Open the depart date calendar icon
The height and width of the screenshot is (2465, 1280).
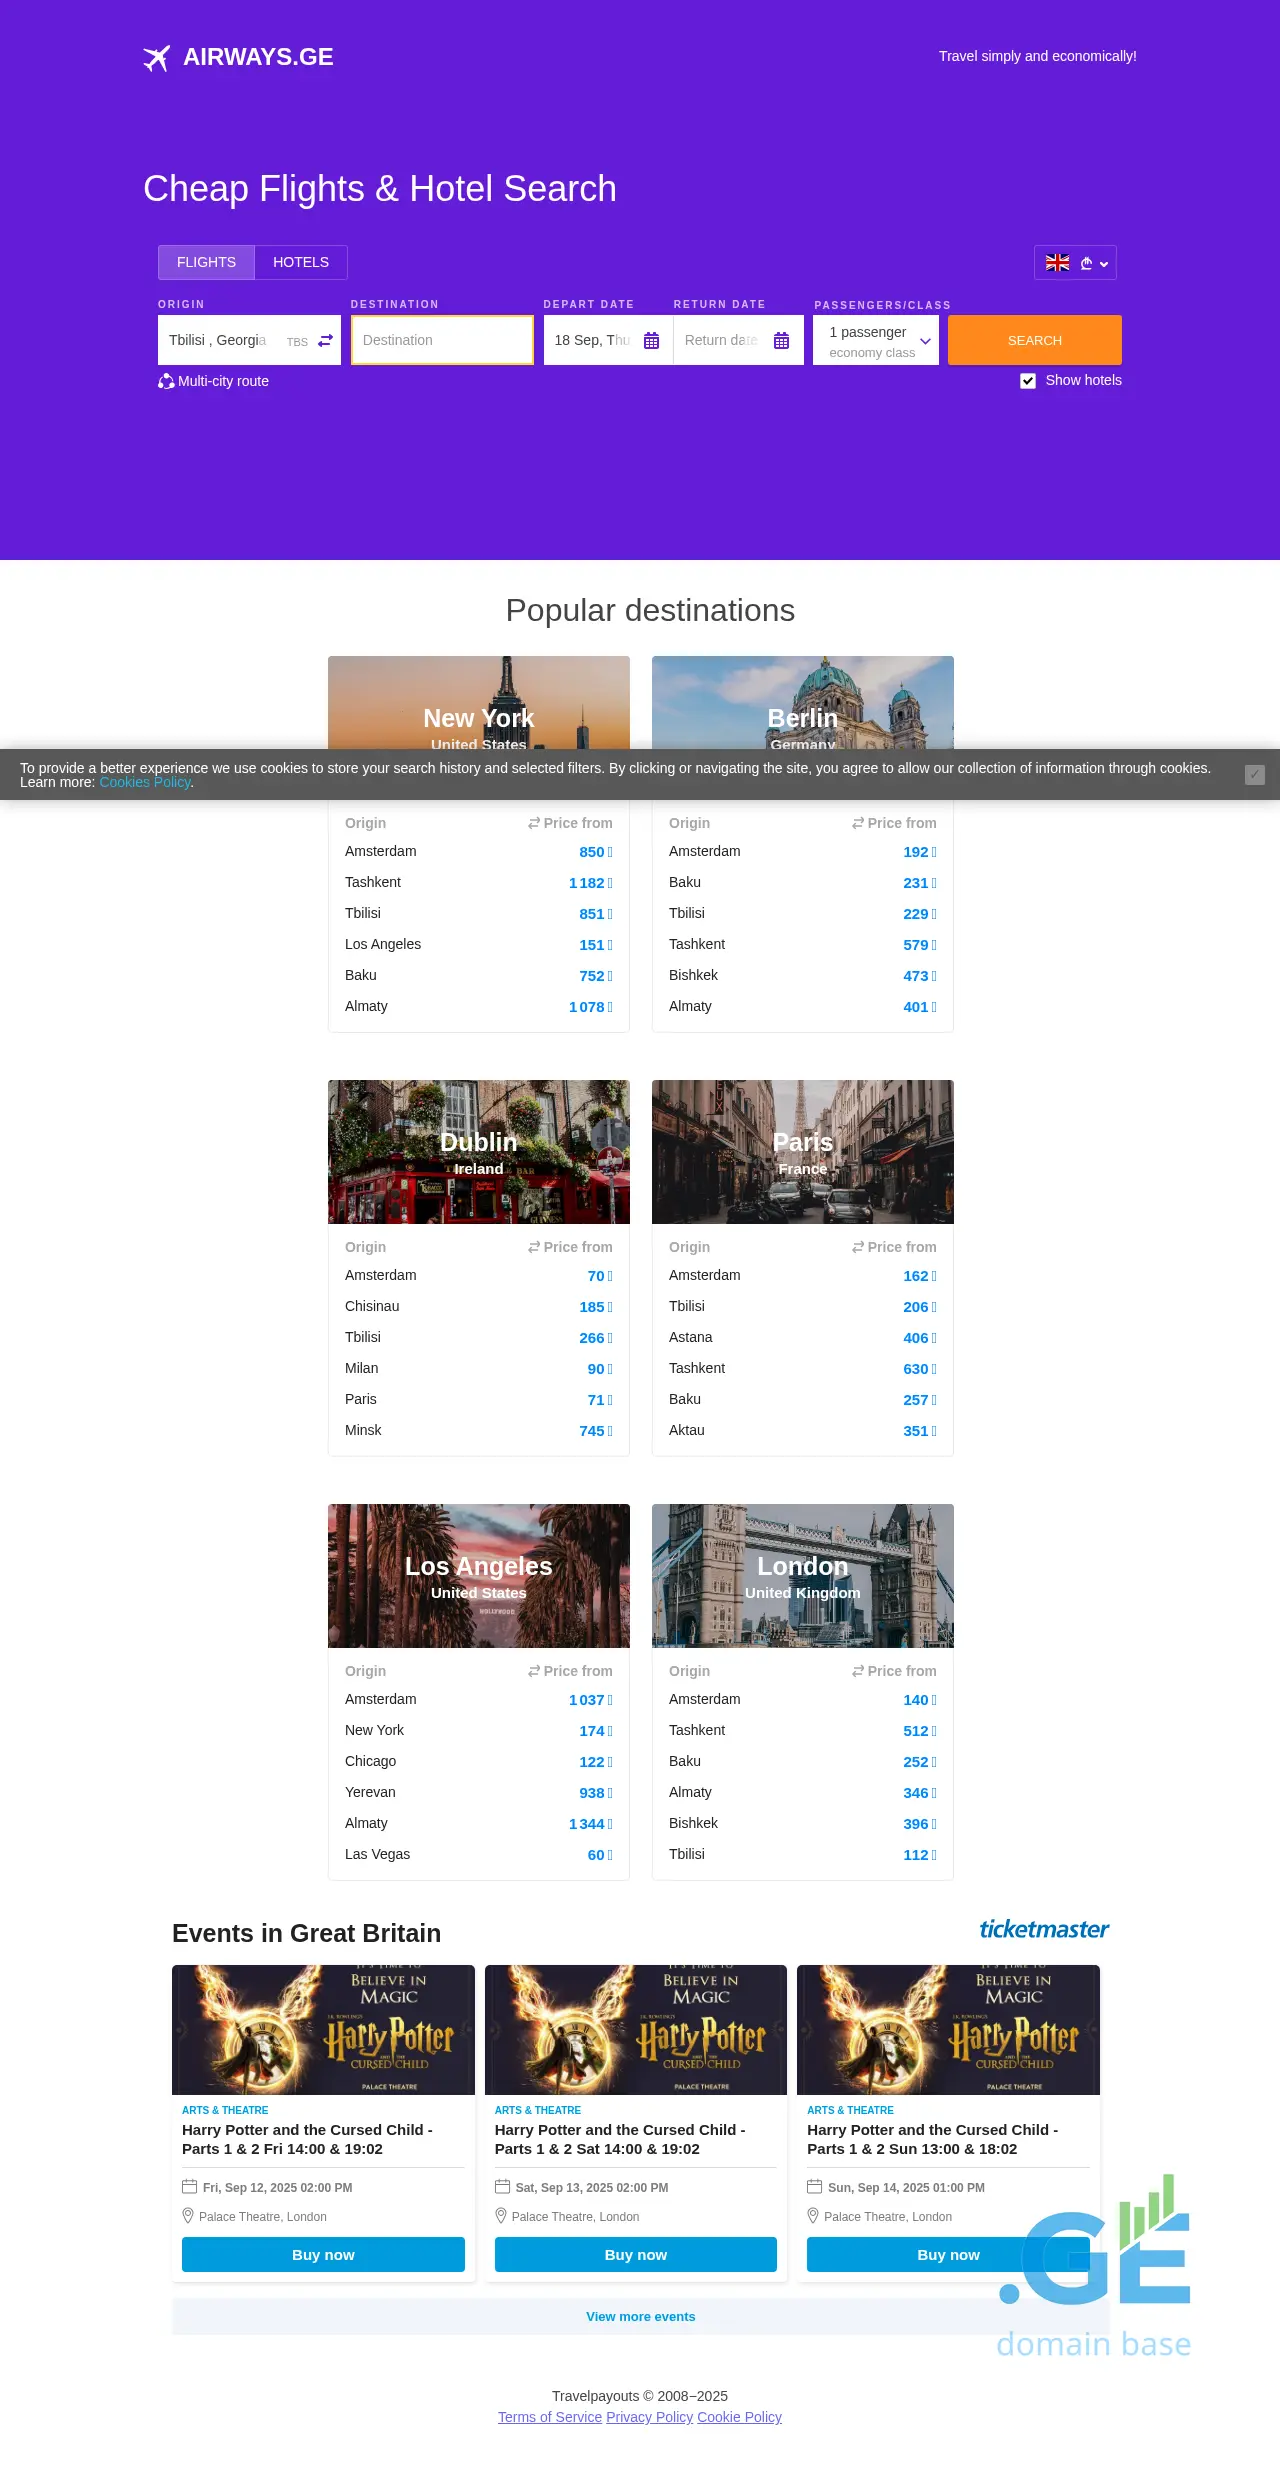click(x=651, y=341)
